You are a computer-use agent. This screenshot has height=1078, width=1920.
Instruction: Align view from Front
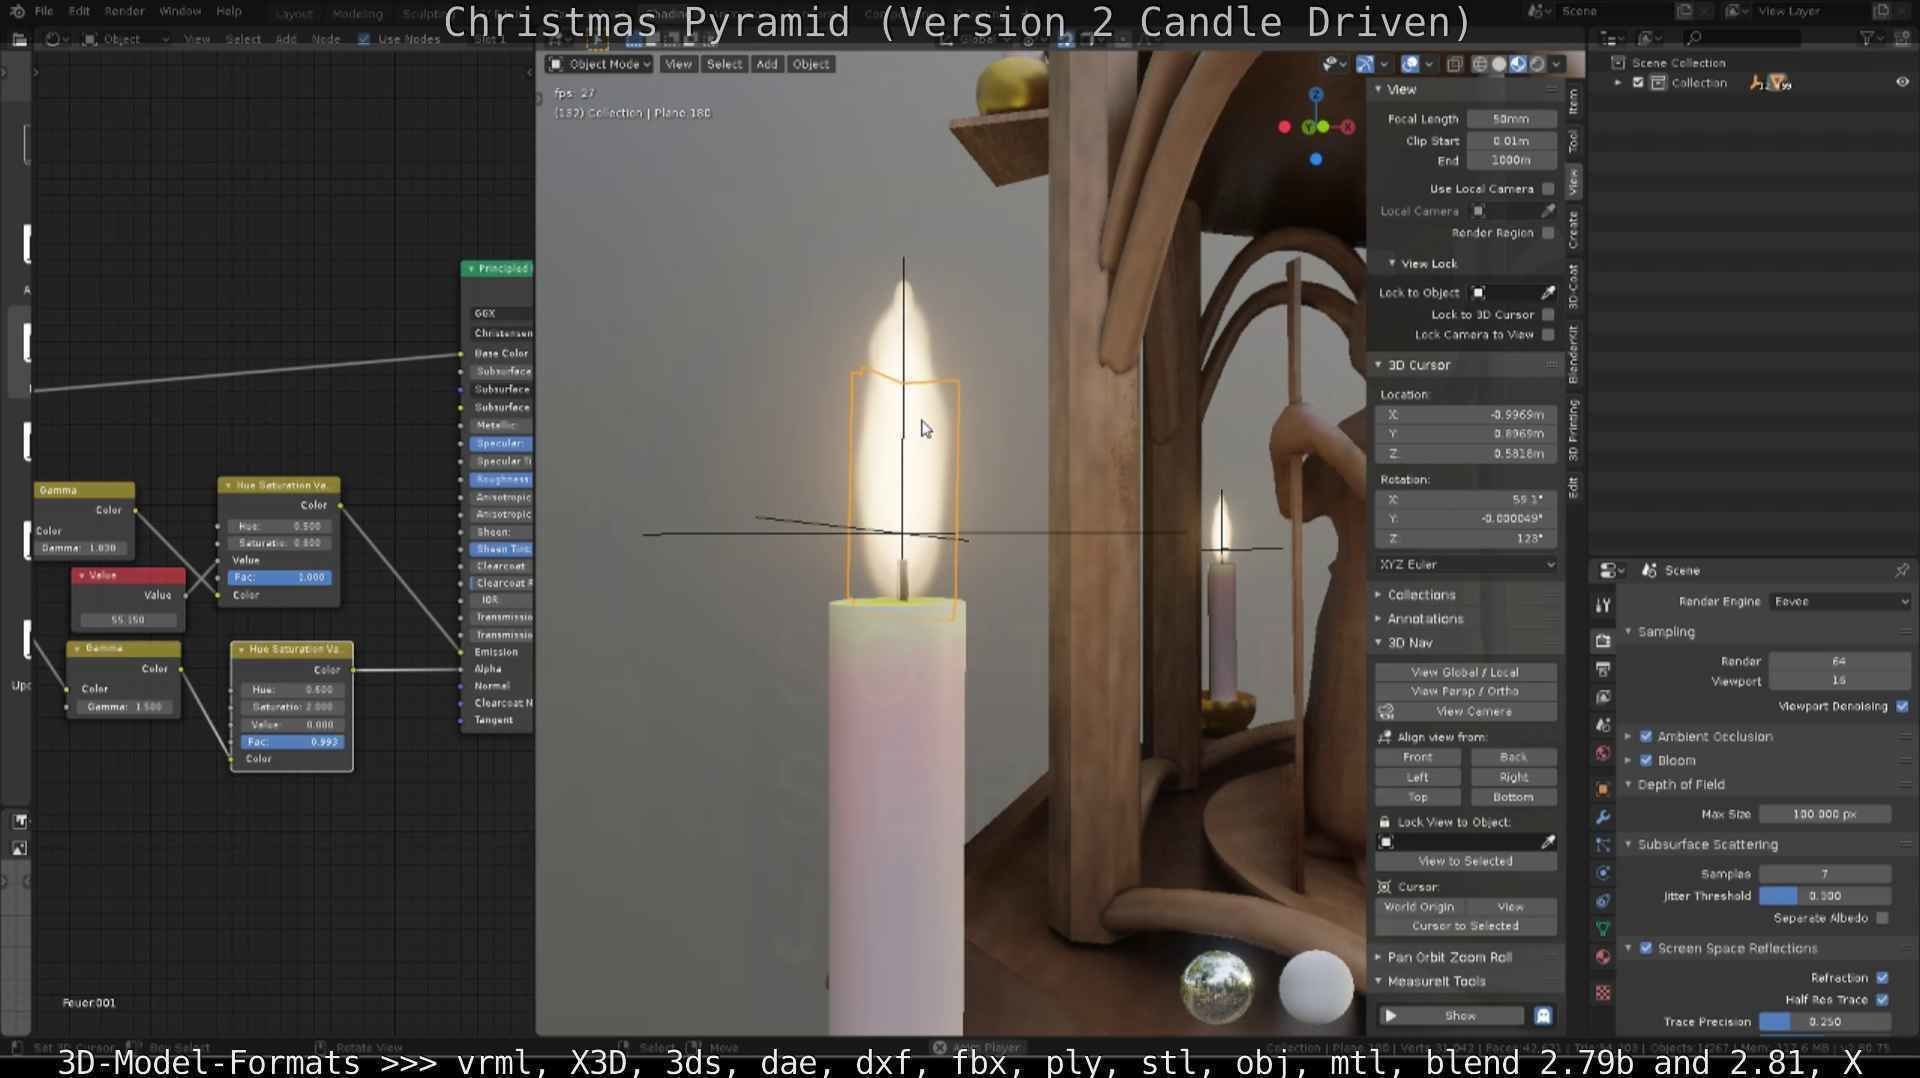coord(1417,757)
